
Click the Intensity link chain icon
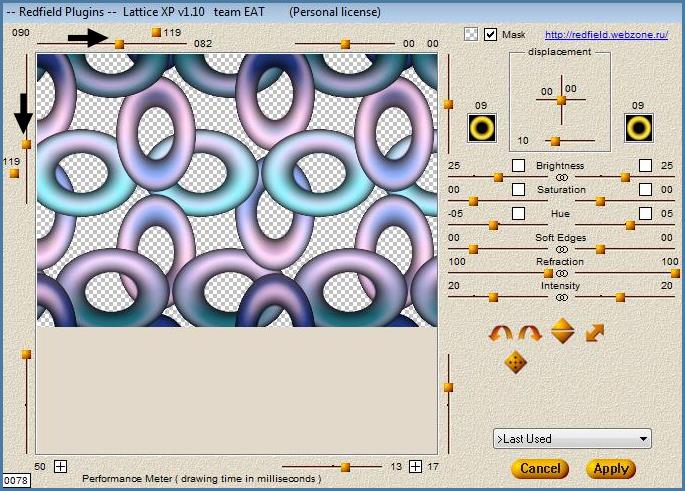click(x=562, y=297)
